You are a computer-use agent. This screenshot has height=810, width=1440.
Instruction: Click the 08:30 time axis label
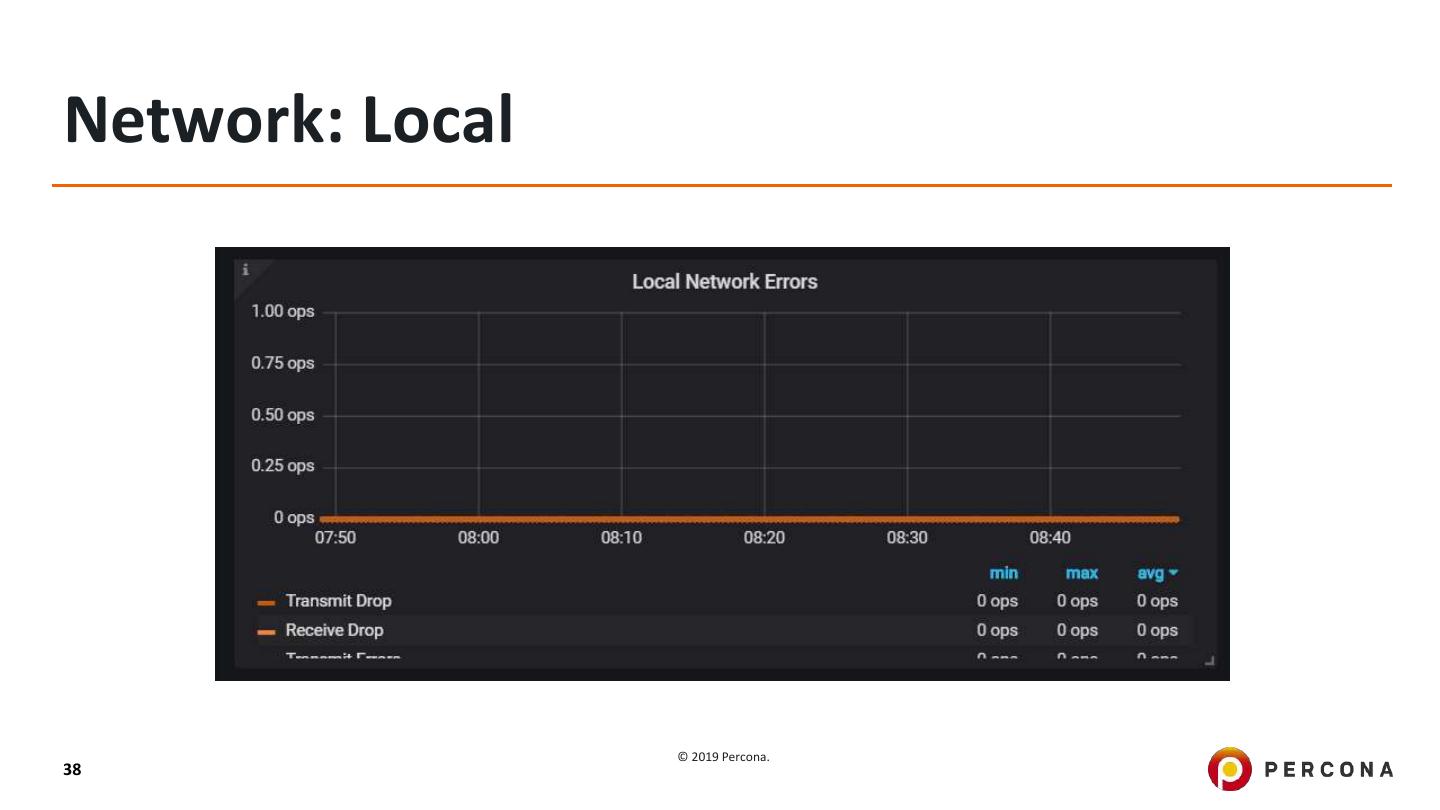point(907,538)
